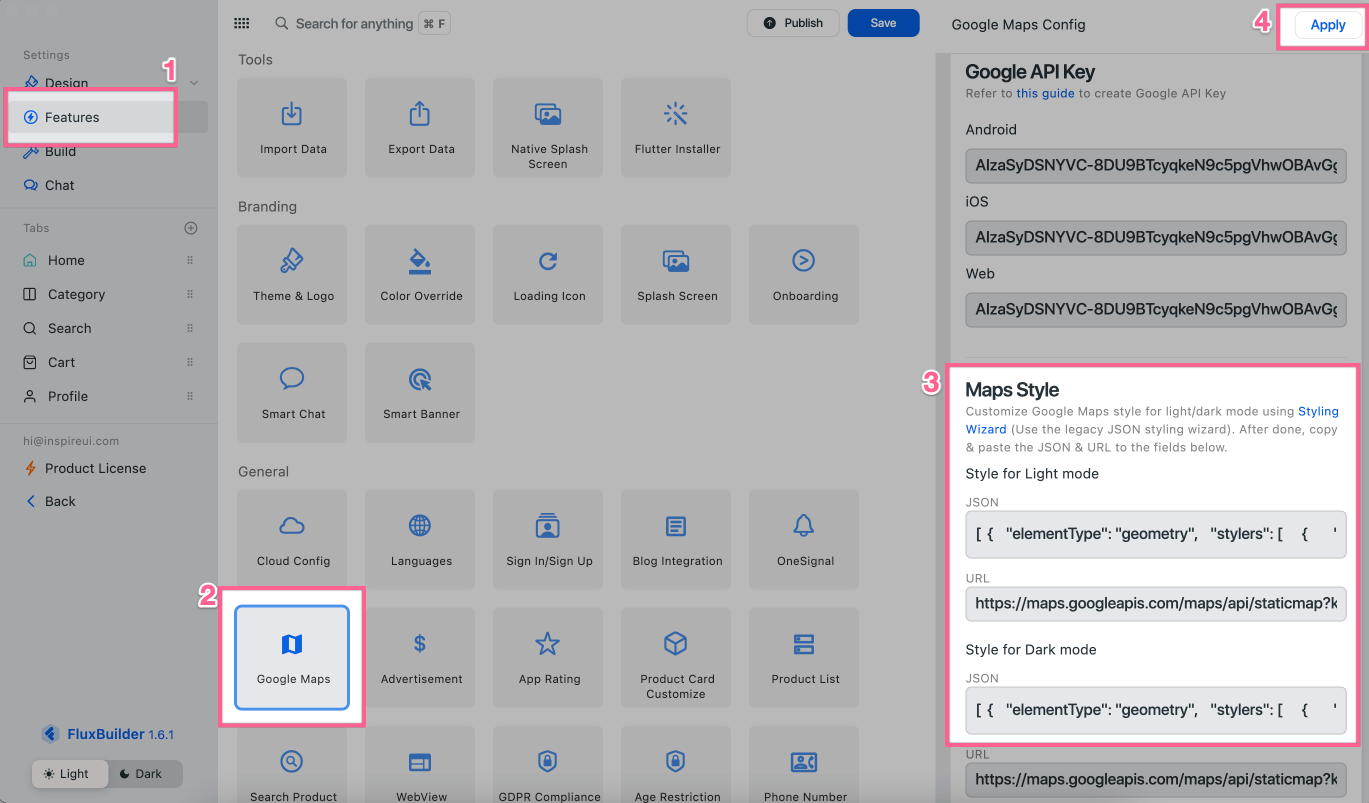Image resolution: width=1369 pixels, height=803 pixels.
Task: Open the OneSignal feature tile
Action: 804,539
